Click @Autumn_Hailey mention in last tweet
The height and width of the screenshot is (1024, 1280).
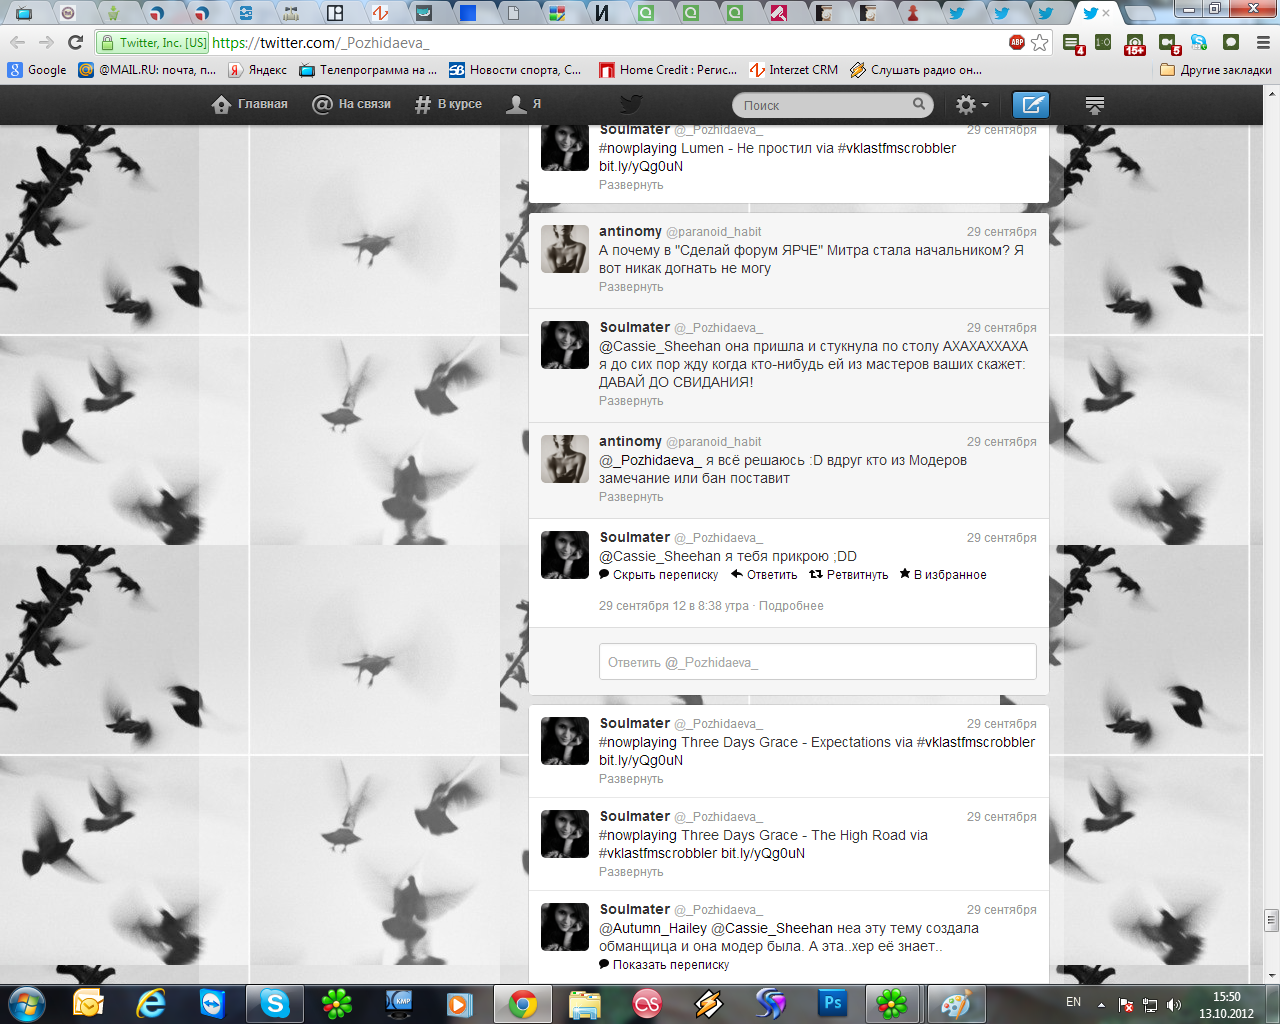pyautogui.click(x=653, y=928)
